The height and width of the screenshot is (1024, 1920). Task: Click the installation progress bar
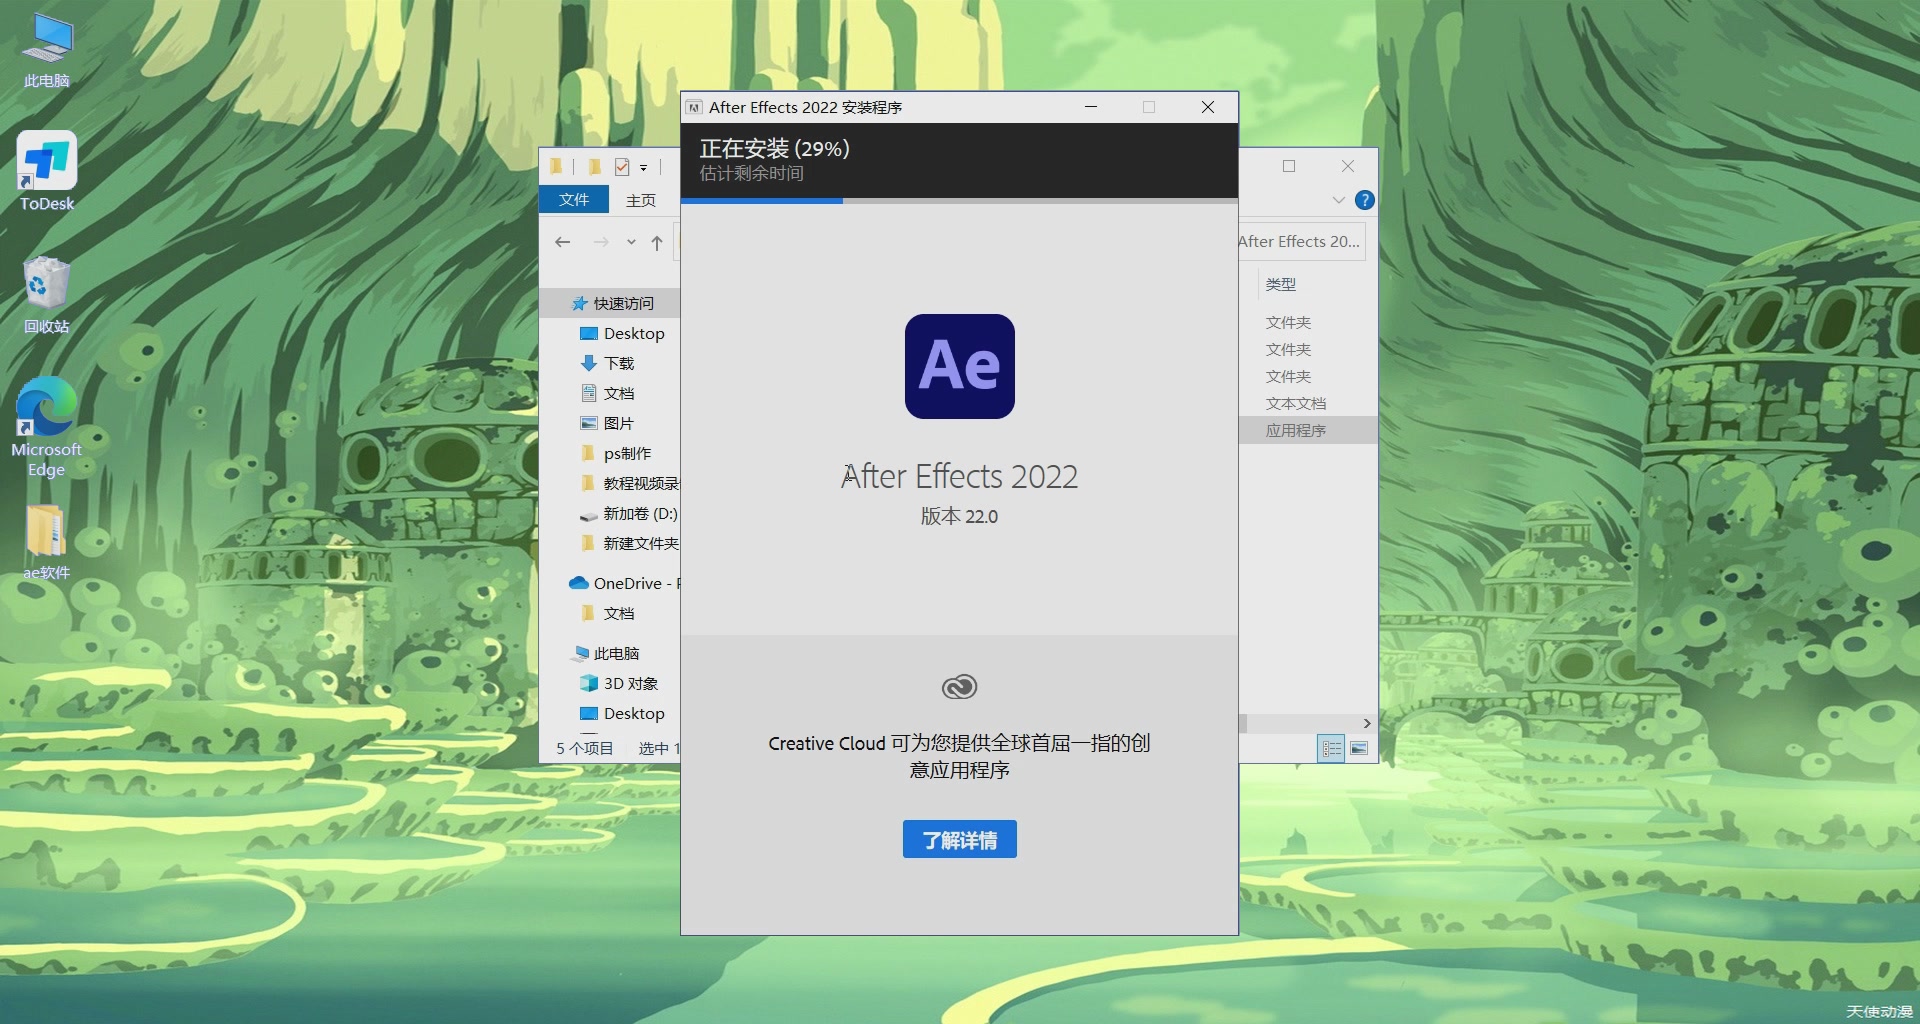point(959,201)
